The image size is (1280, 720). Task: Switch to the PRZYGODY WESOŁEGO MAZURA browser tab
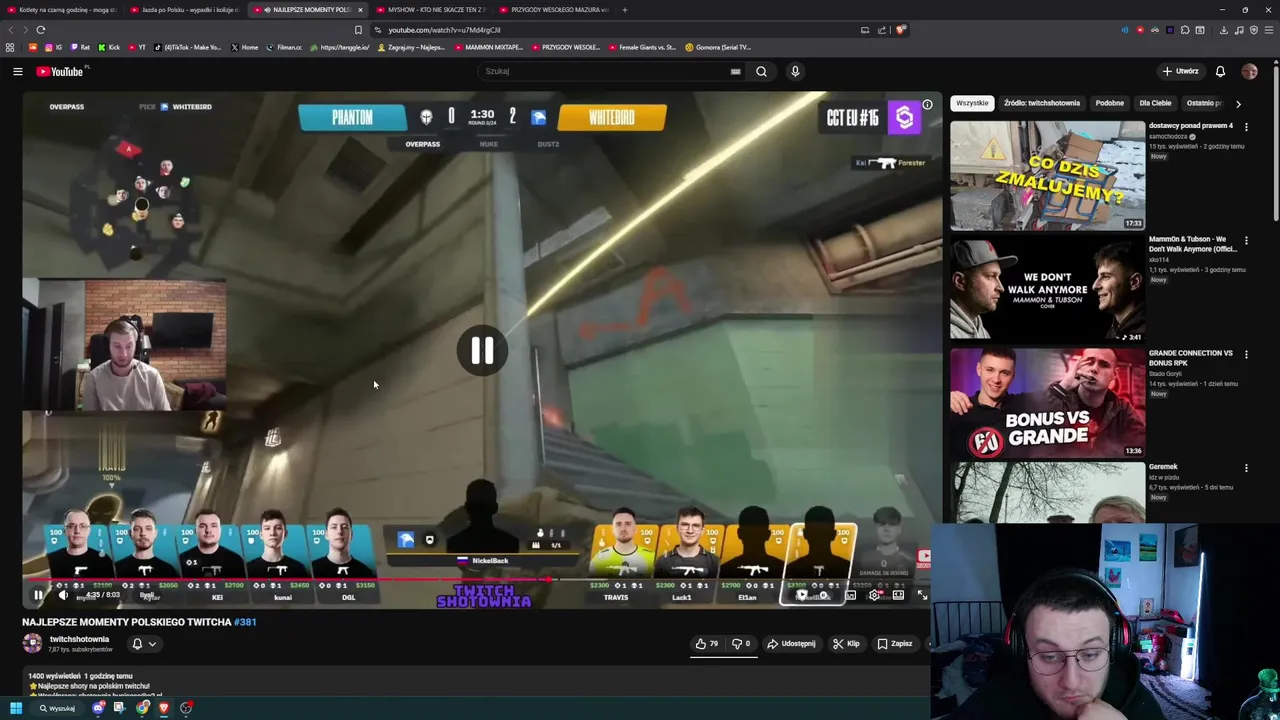(x=554, y=10)
